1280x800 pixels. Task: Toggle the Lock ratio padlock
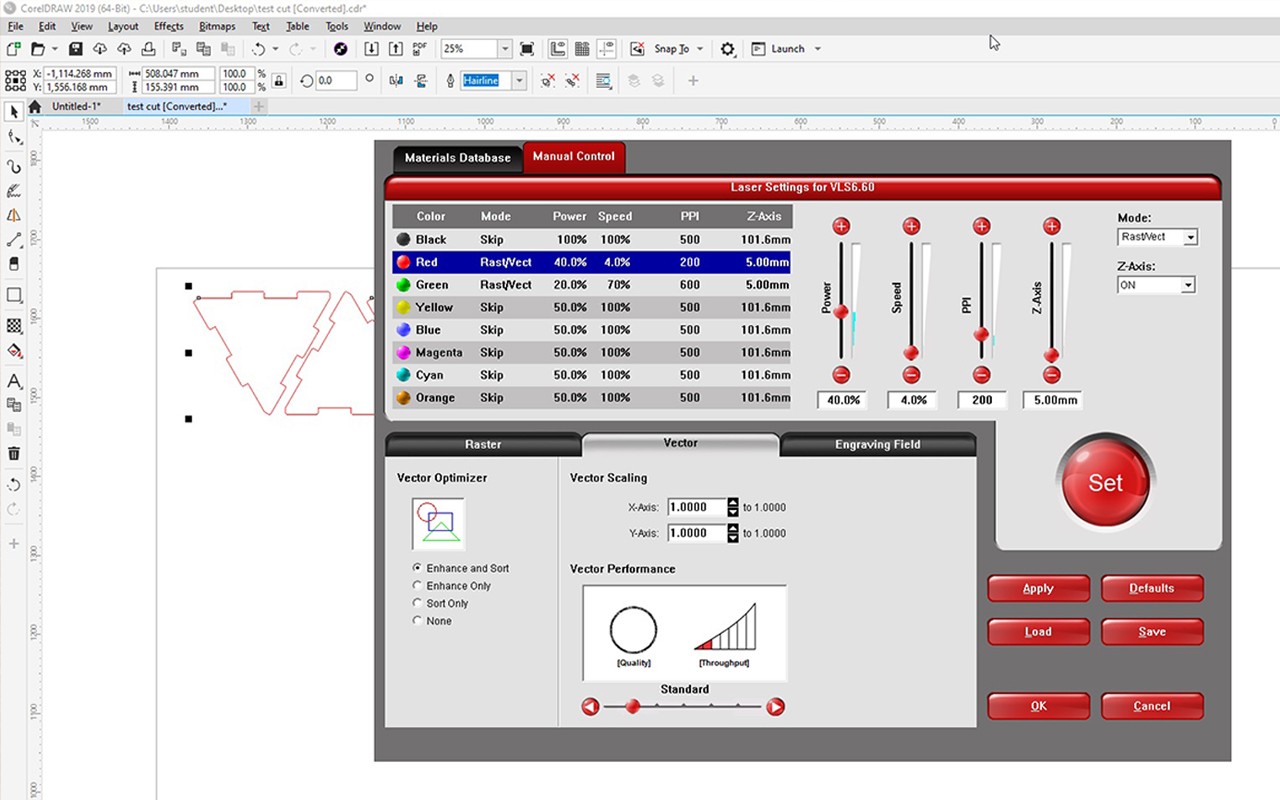(279, 81)
